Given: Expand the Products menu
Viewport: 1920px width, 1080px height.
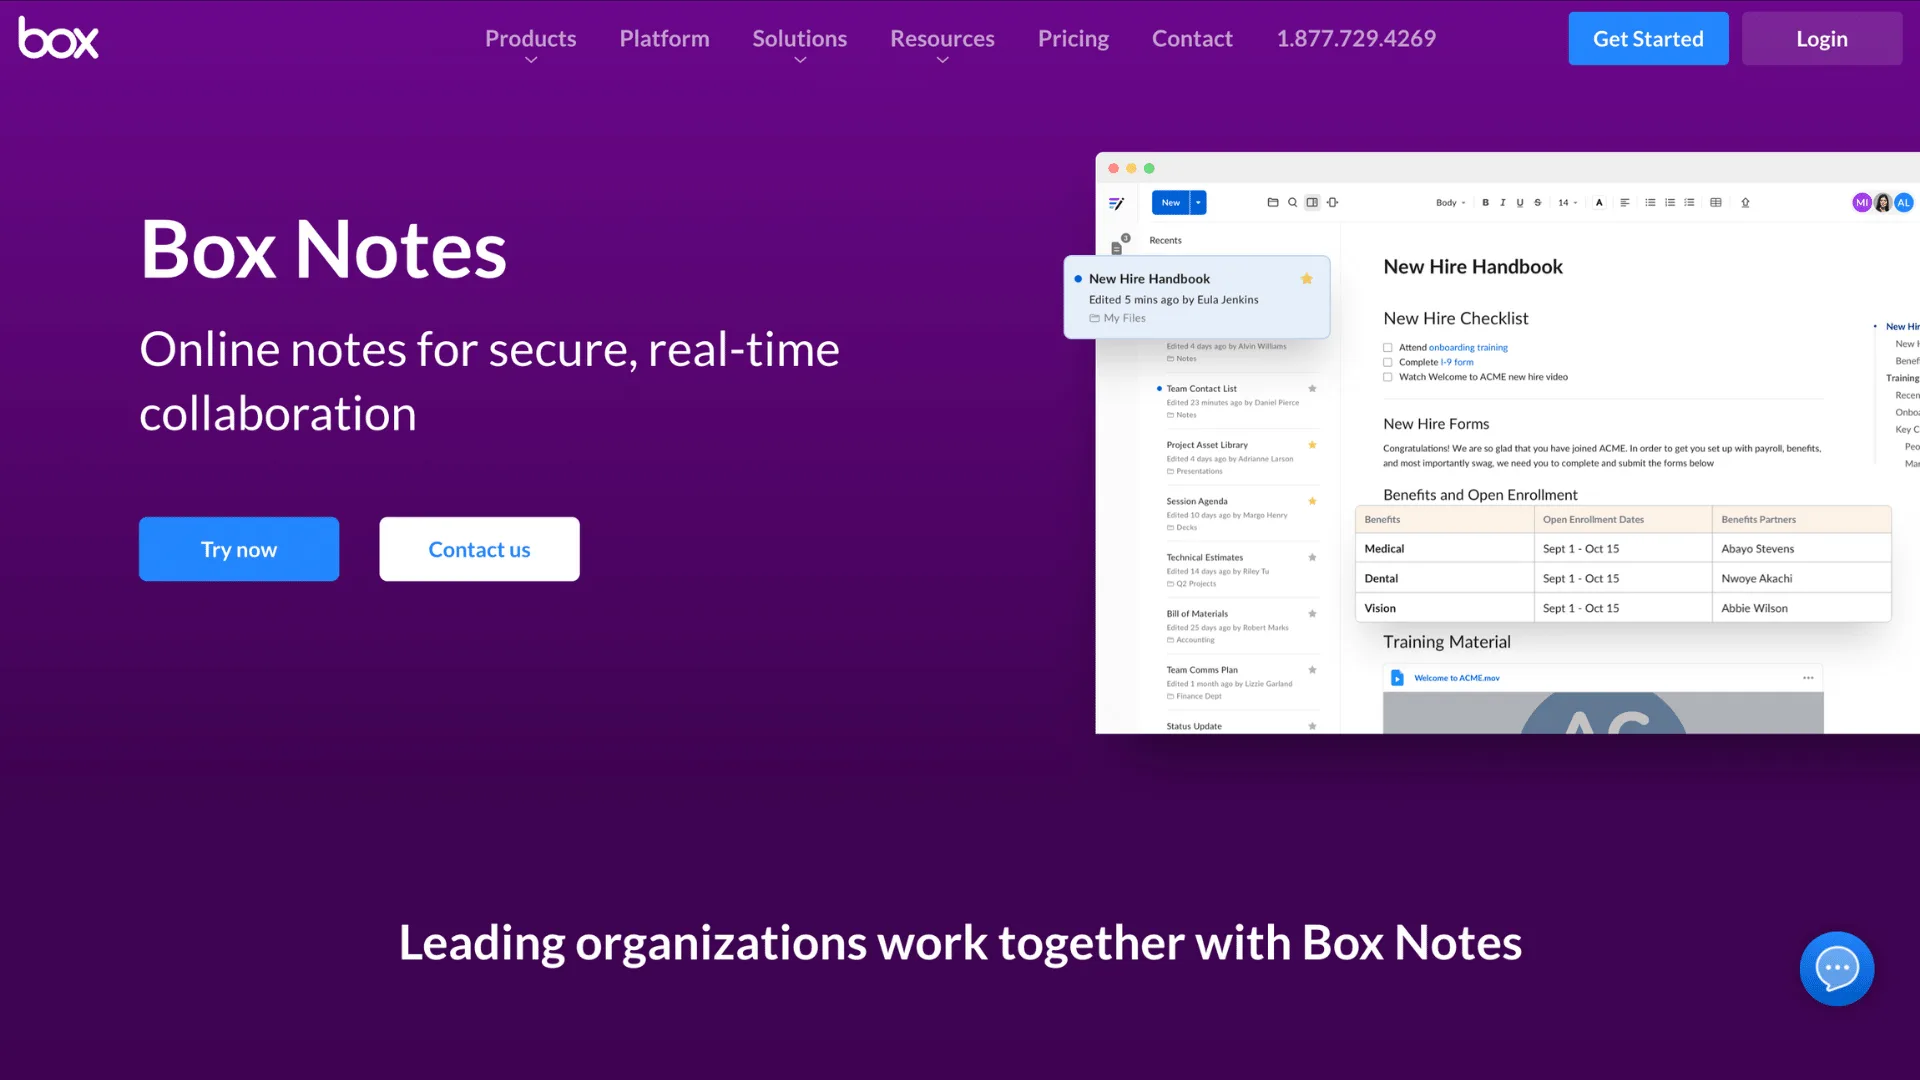Looking at the screenshot, I should (x=531, y=44).
